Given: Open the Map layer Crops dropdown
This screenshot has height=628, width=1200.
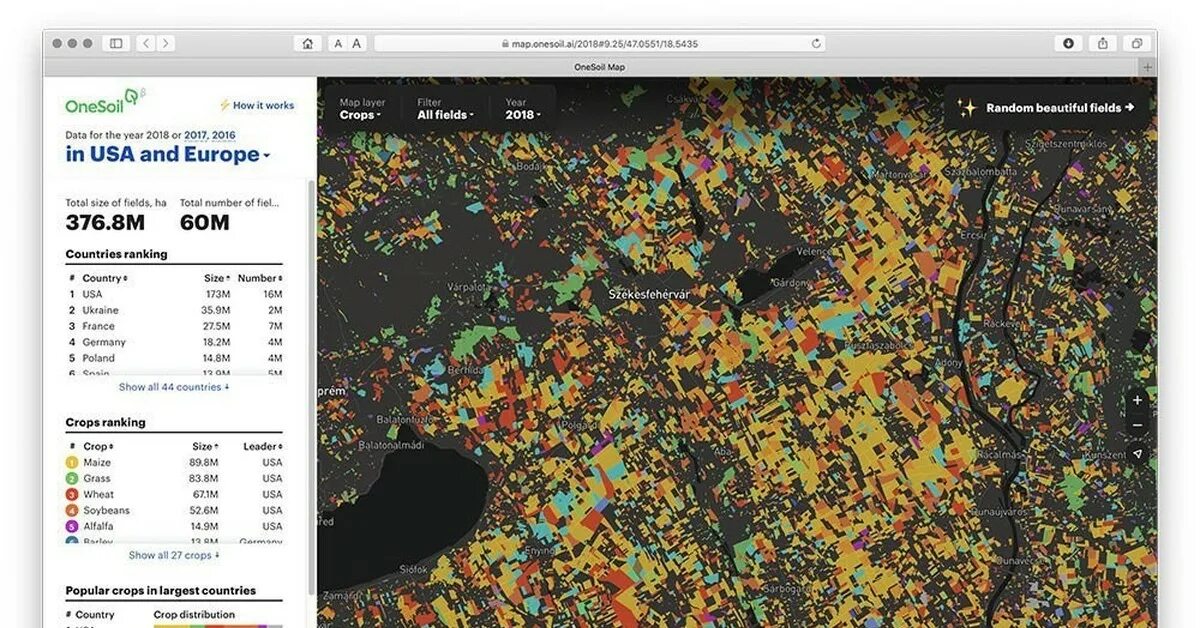Looking at the screenshot, I should point(363,109).
